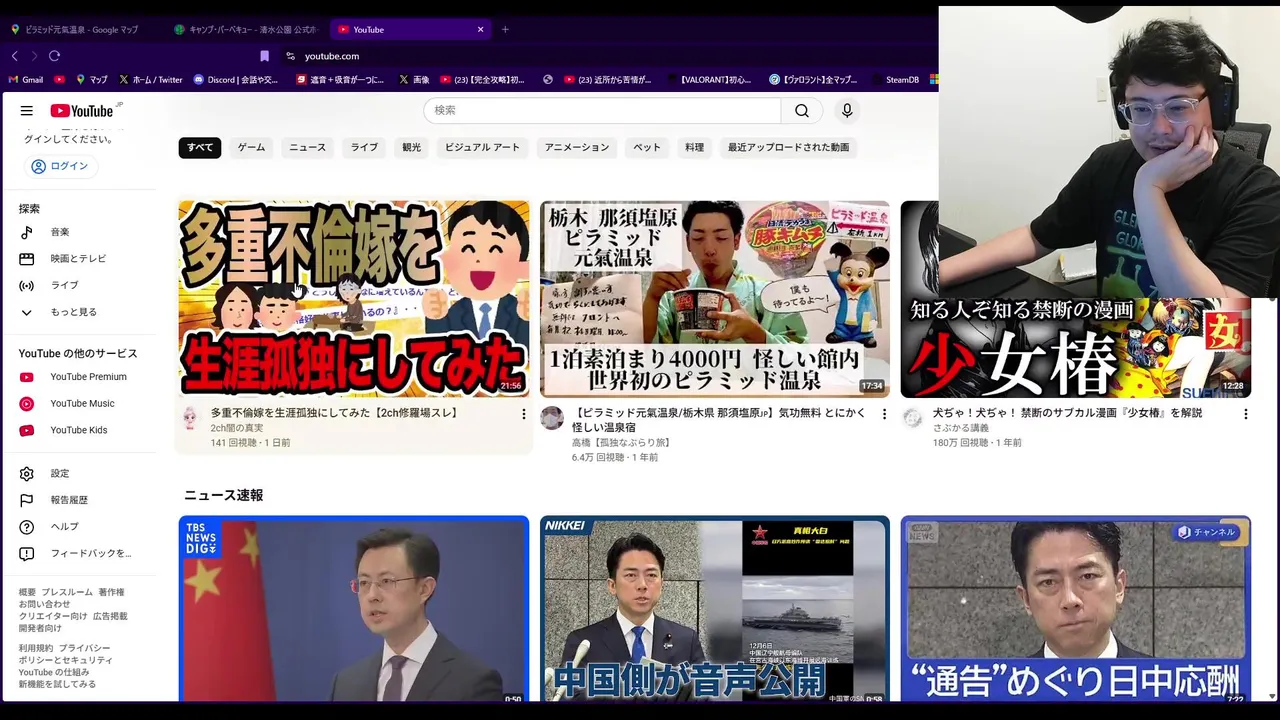Click the YouTube logo

[84, 111]
